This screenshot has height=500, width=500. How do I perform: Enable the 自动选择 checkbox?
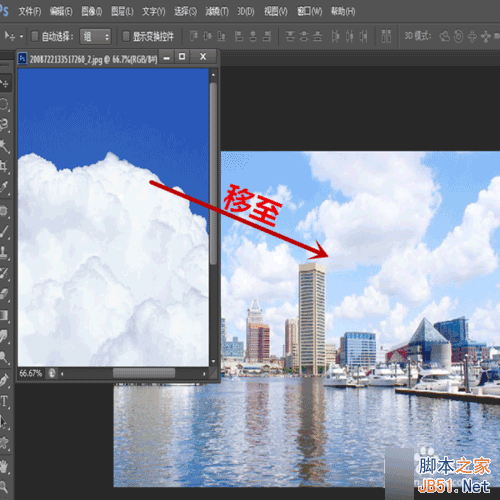coord(35,36)
